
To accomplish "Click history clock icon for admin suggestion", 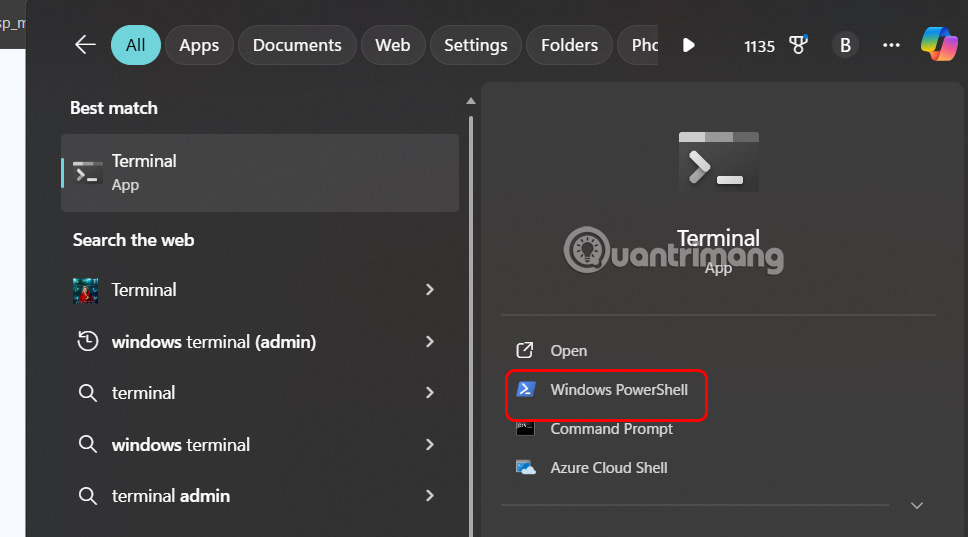I will coord(88,341).
